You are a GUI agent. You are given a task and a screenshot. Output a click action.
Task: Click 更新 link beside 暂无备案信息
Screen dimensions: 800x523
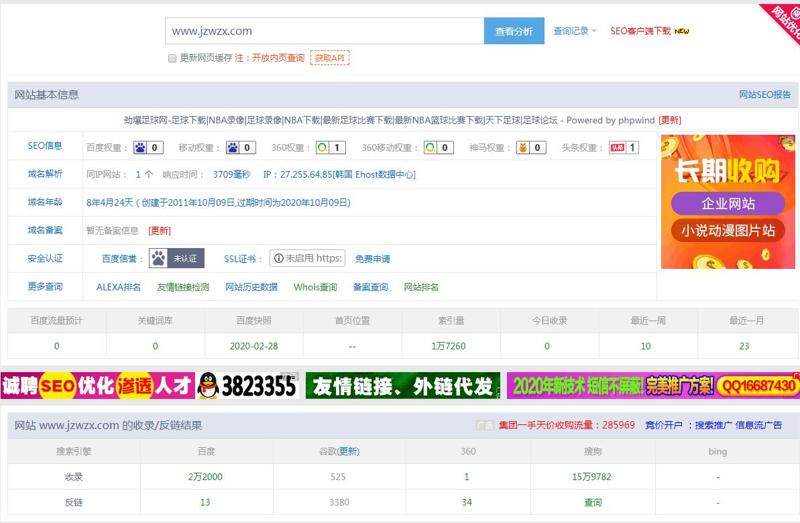point(159,231)
